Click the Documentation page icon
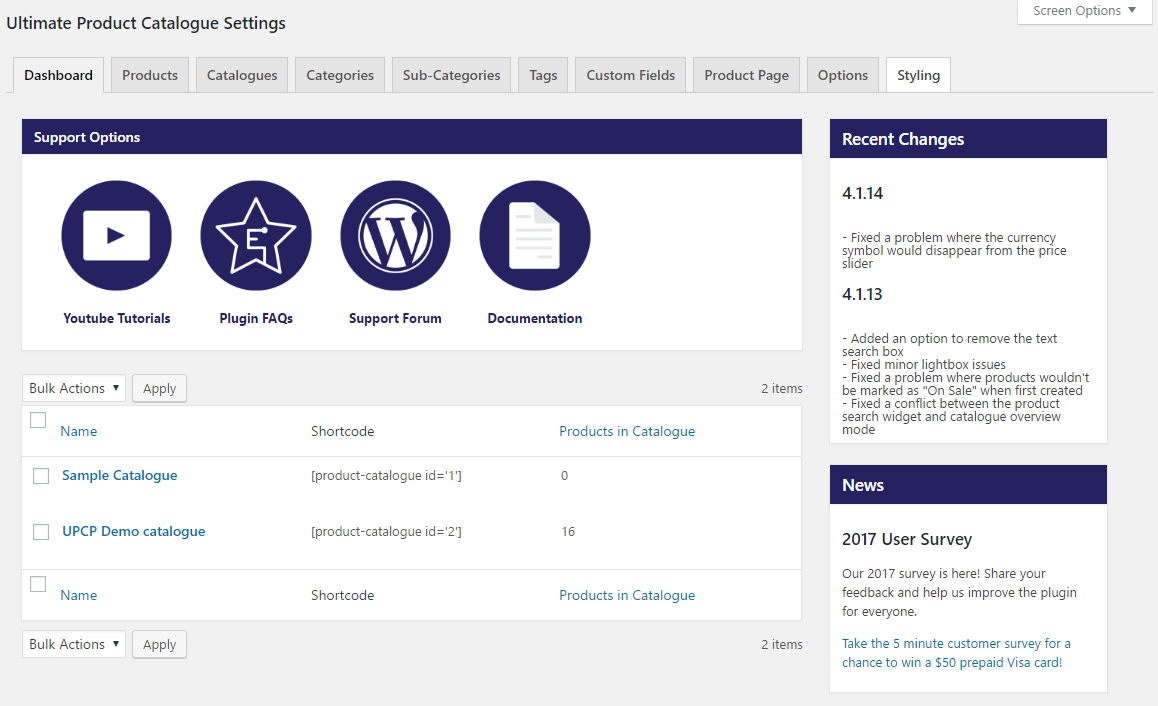The image size is (1158, 706). coord(534,235)
